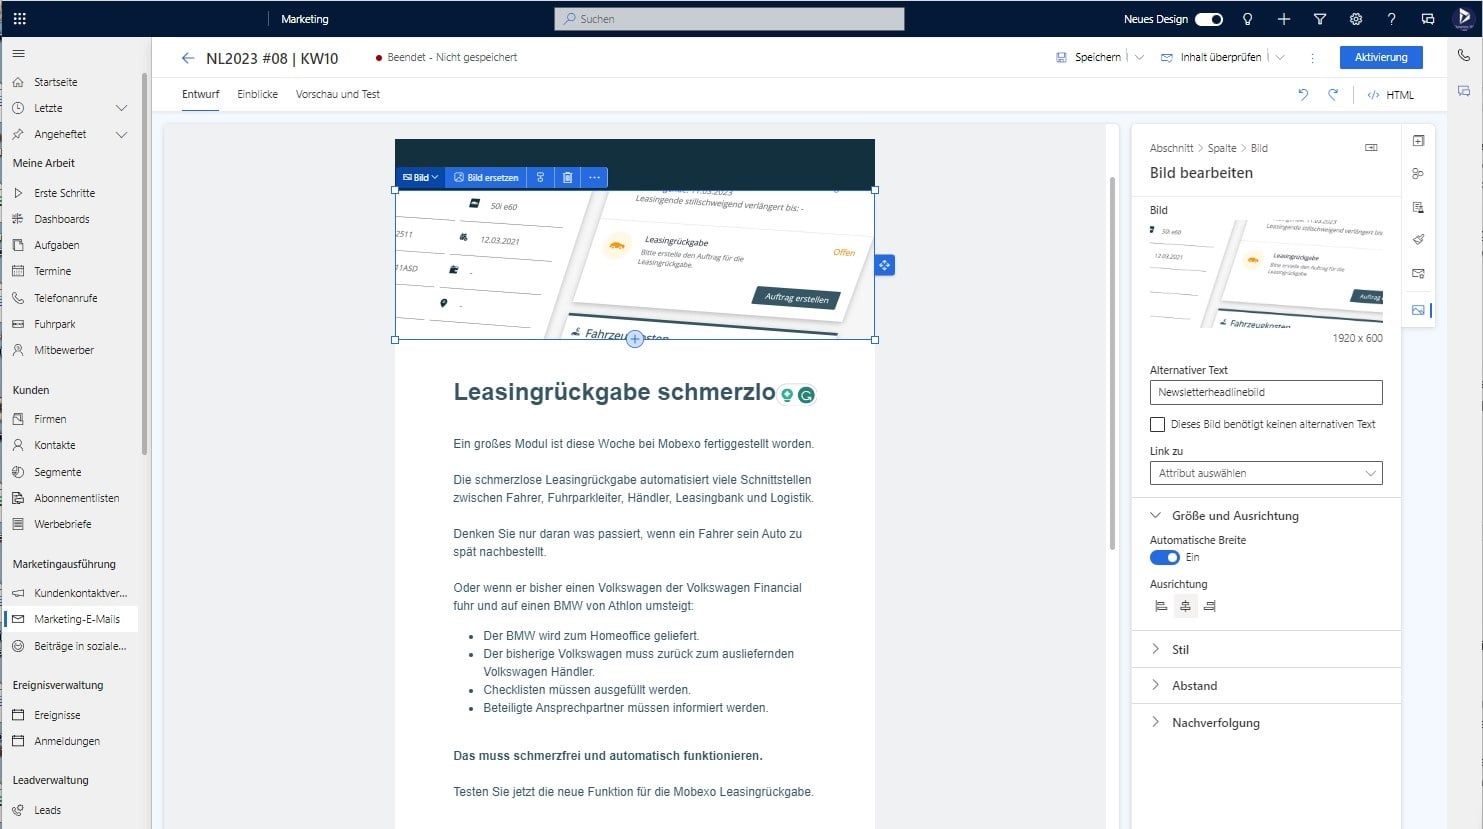Open the brush/style panel icon
Image resolution: width=1483 pixels, height=829 pixels.
1418,239
